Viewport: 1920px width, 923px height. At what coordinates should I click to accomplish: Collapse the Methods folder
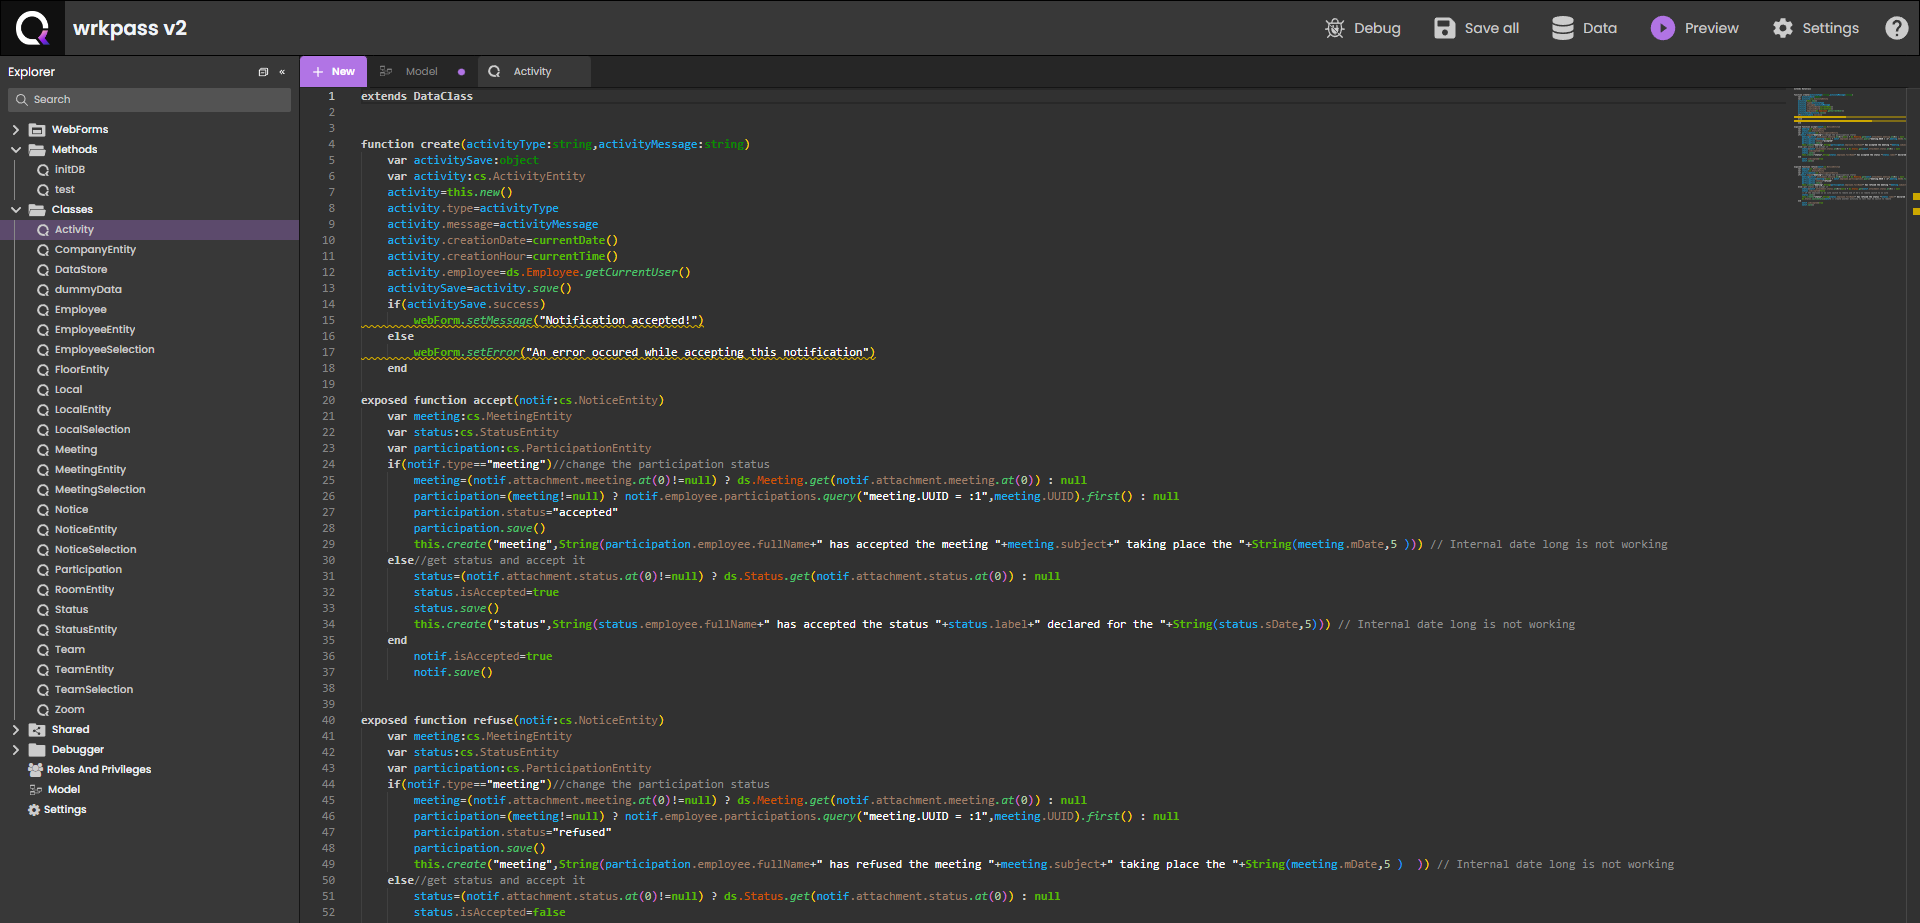coord(16,150)
